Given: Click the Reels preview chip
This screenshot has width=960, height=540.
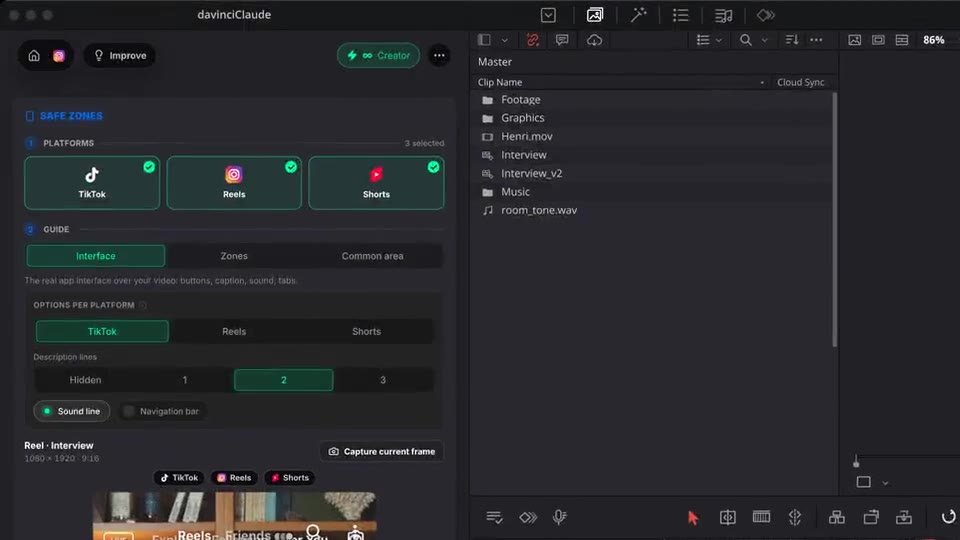Looking at the screenshot, I should [x=234, y=478].
